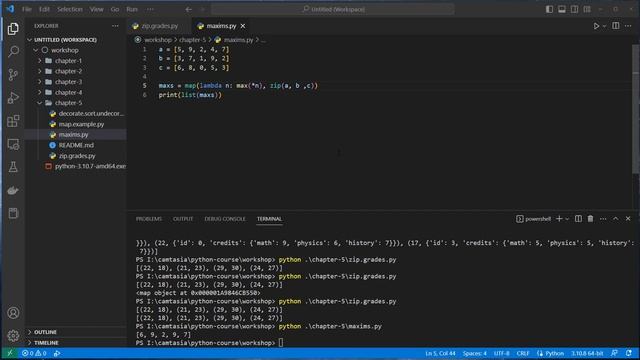The width and height of the screenshot is (640, 360).
Task: Open remote window status button
Action: tap(10, 353)
